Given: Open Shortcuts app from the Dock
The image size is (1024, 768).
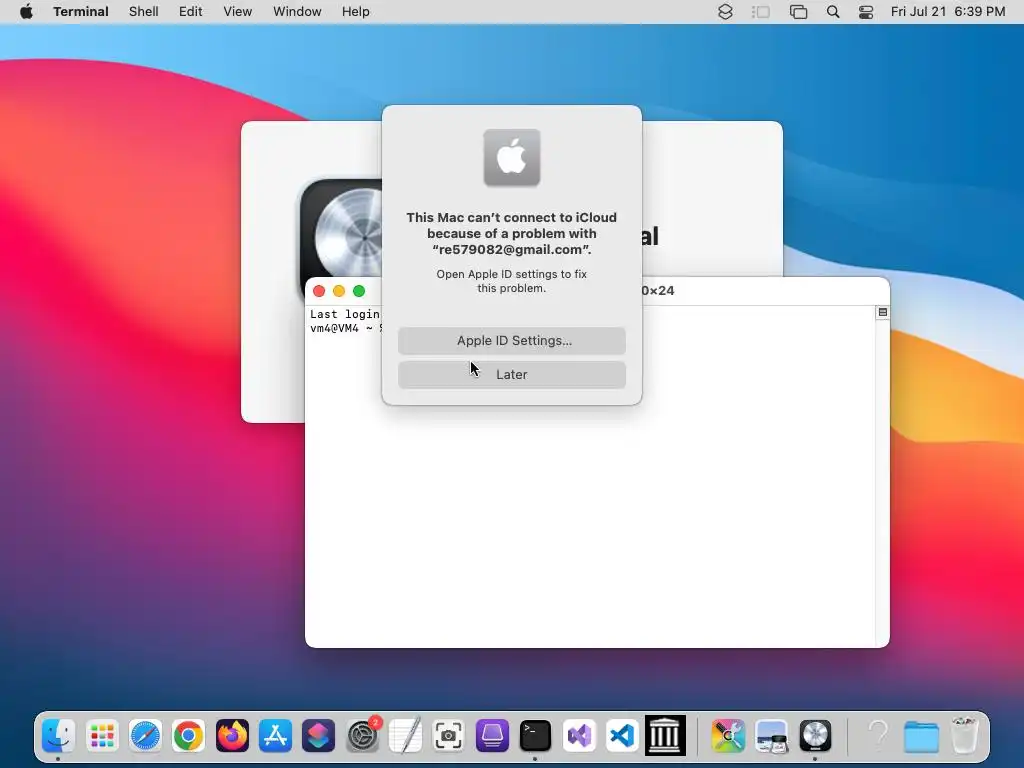Looking at the screenshot, I should 319,736.
